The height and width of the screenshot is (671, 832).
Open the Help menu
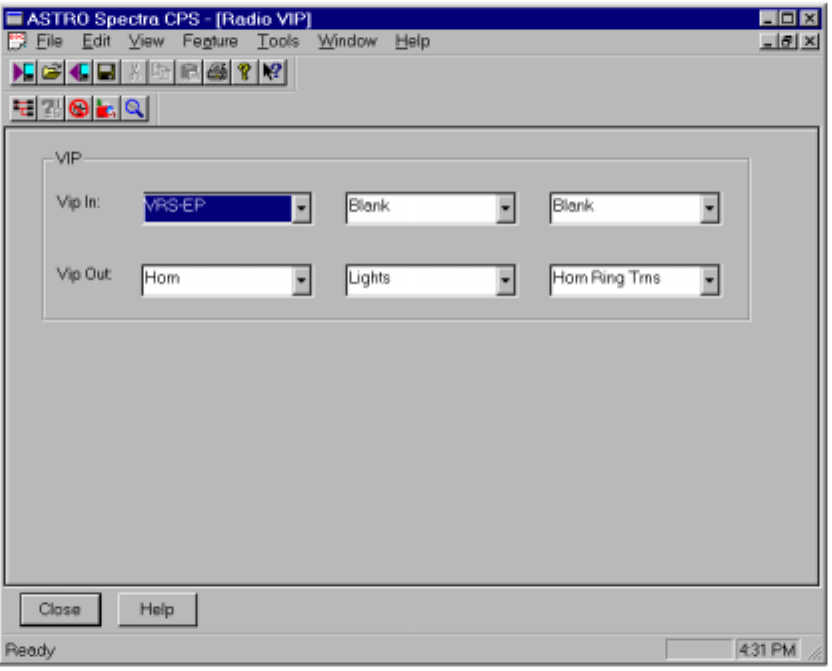(412, 41)
